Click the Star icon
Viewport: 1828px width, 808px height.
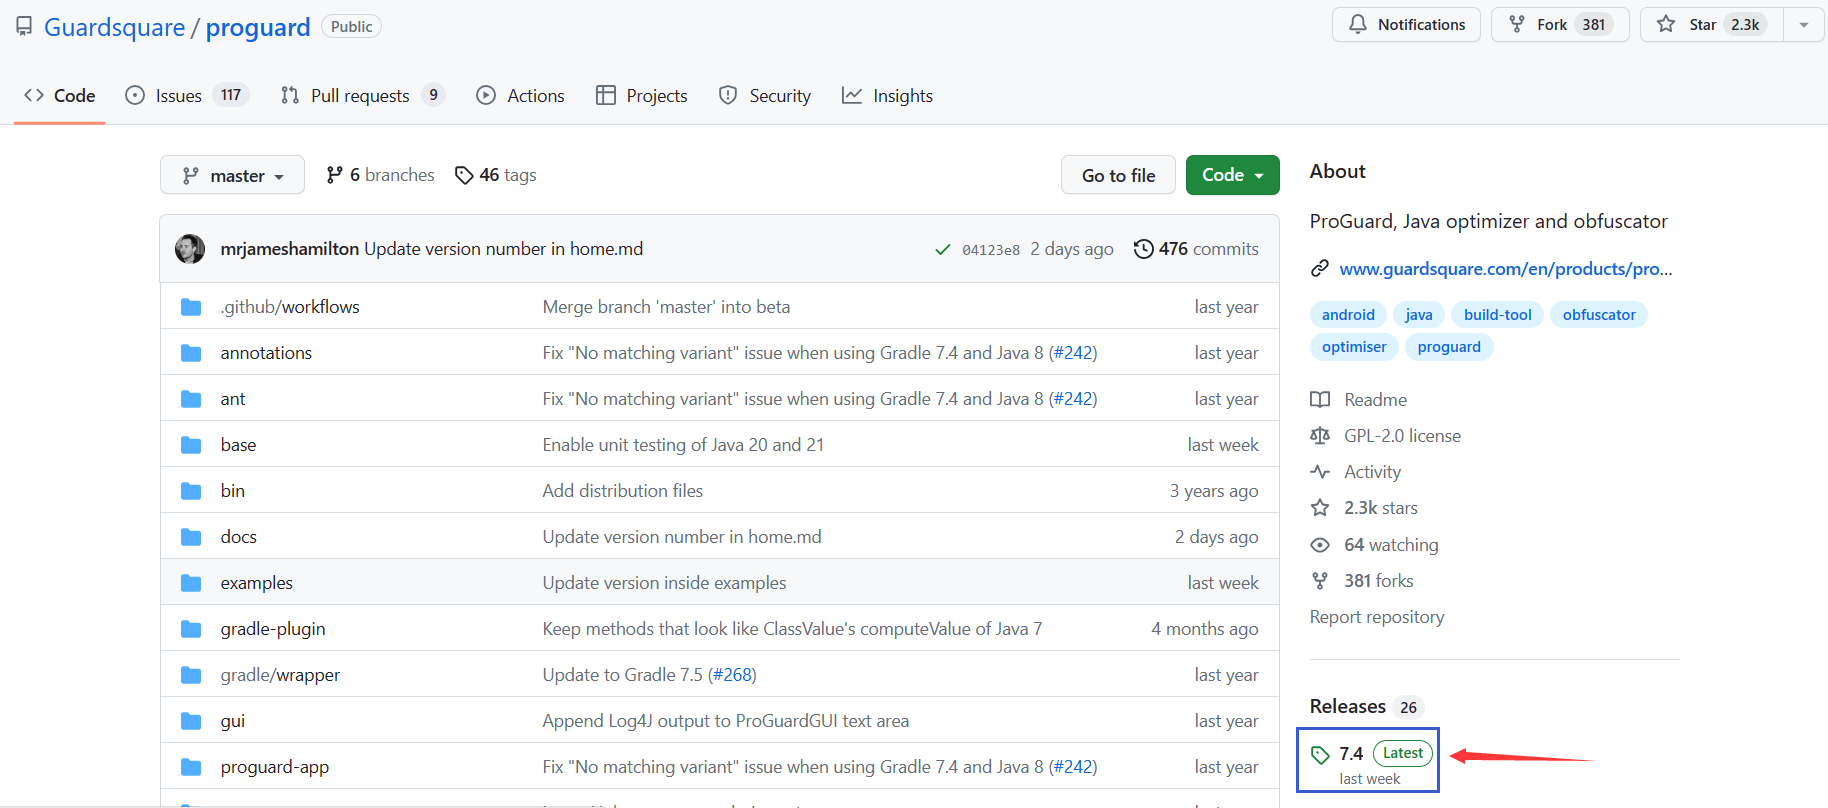pos(1665,24)
